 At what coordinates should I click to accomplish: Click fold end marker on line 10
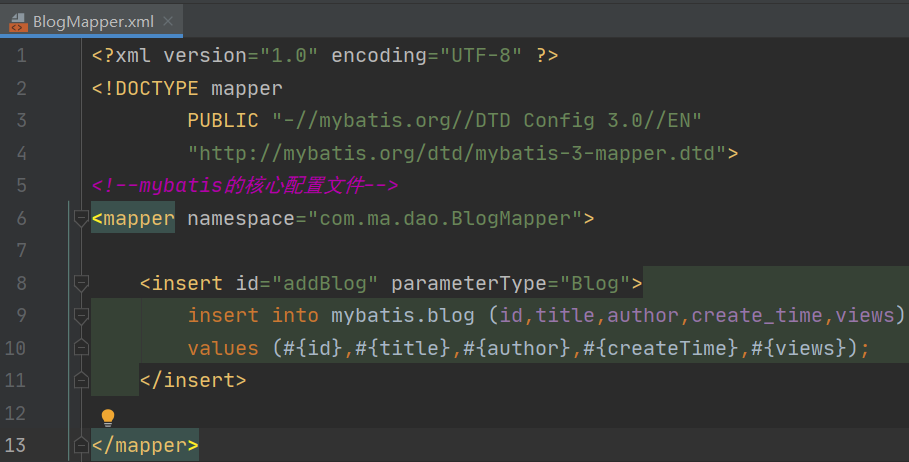[81, 349]
